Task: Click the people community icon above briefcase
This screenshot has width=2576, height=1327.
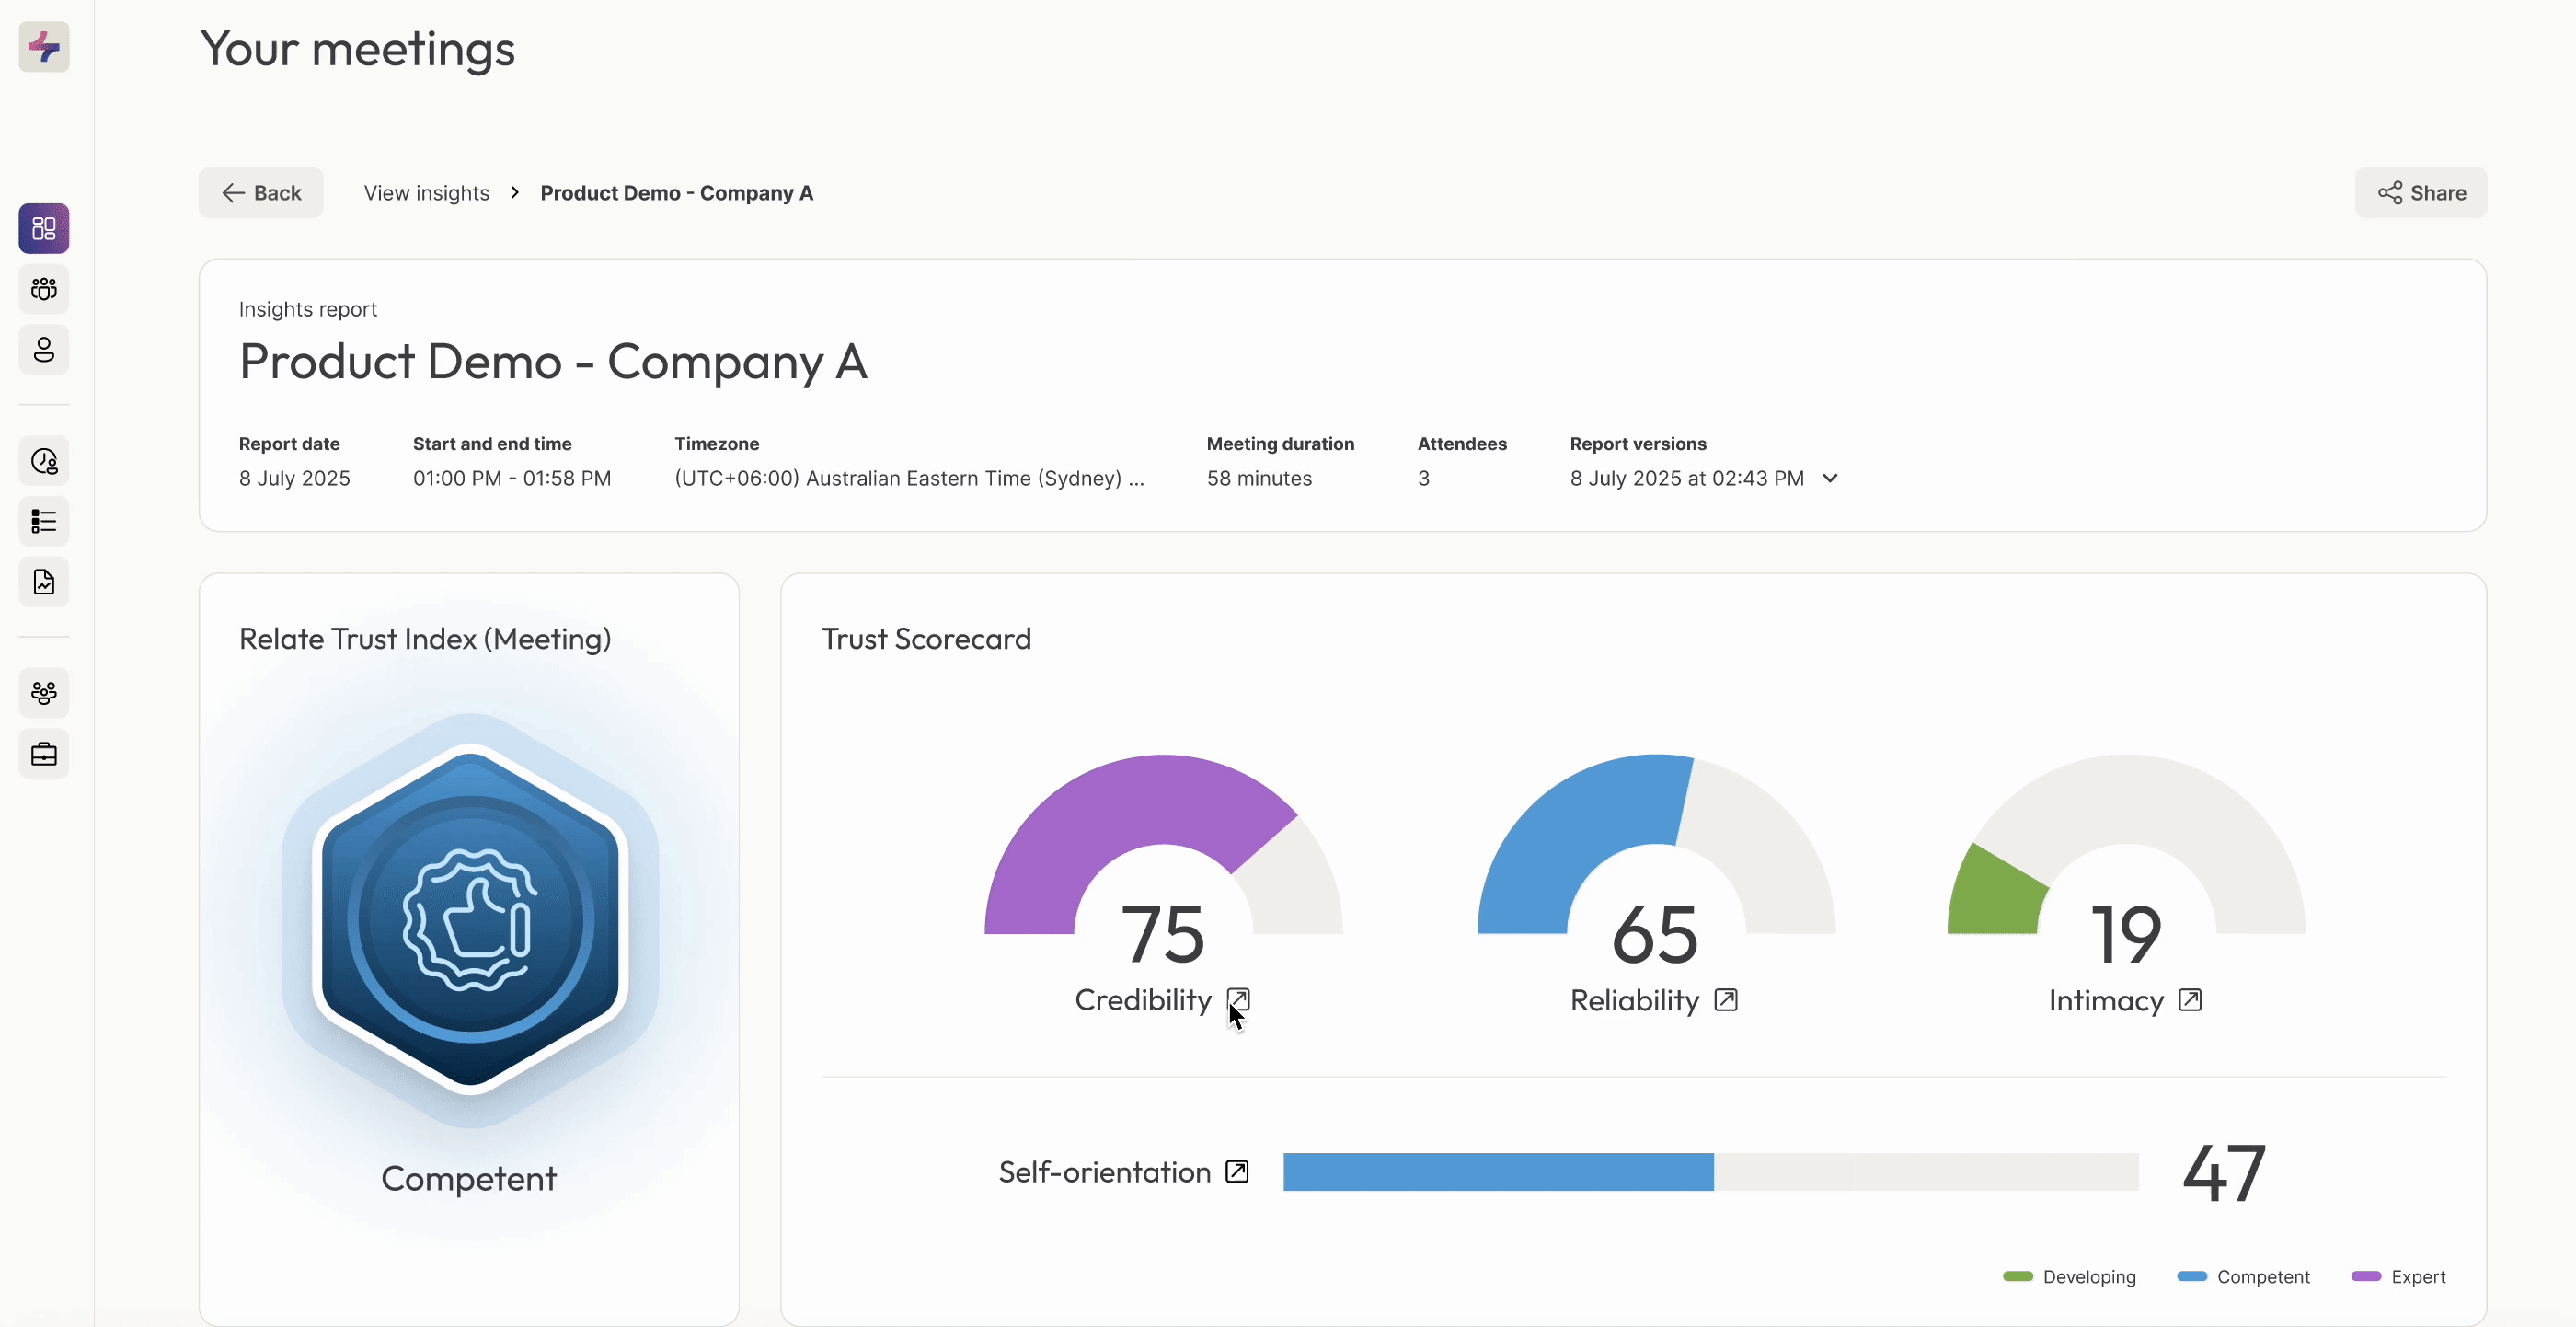Action: (x=44, y=693)
